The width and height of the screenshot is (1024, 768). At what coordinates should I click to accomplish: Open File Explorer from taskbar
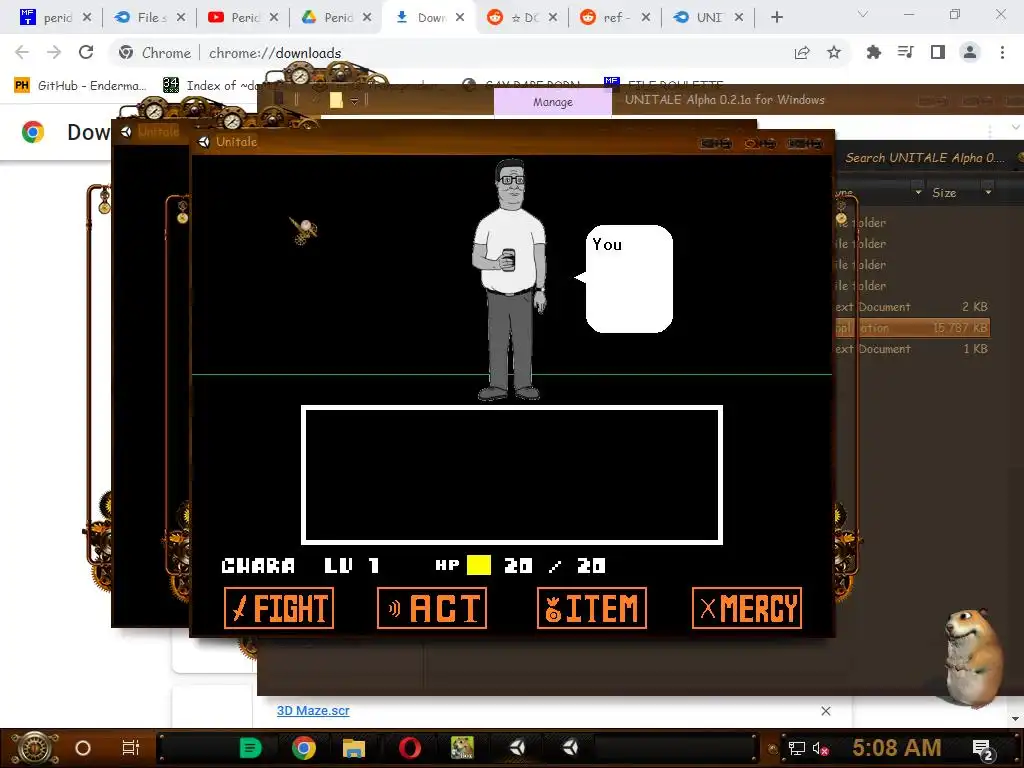(x=353, y=748)
